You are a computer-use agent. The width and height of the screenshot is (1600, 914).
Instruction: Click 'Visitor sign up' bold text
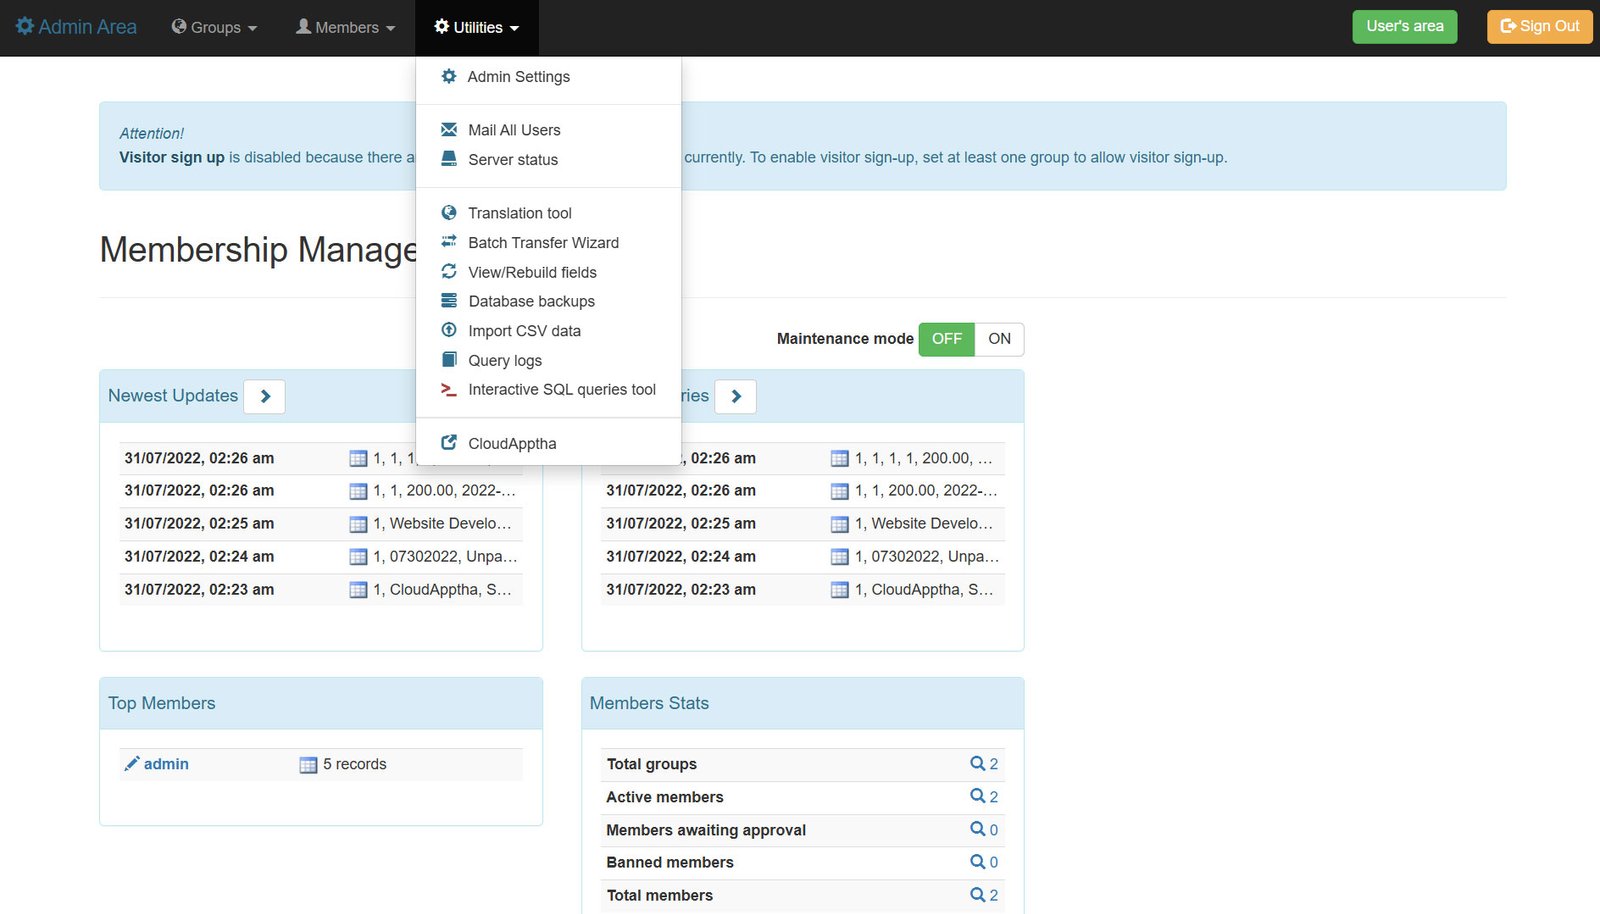point(172,157)
